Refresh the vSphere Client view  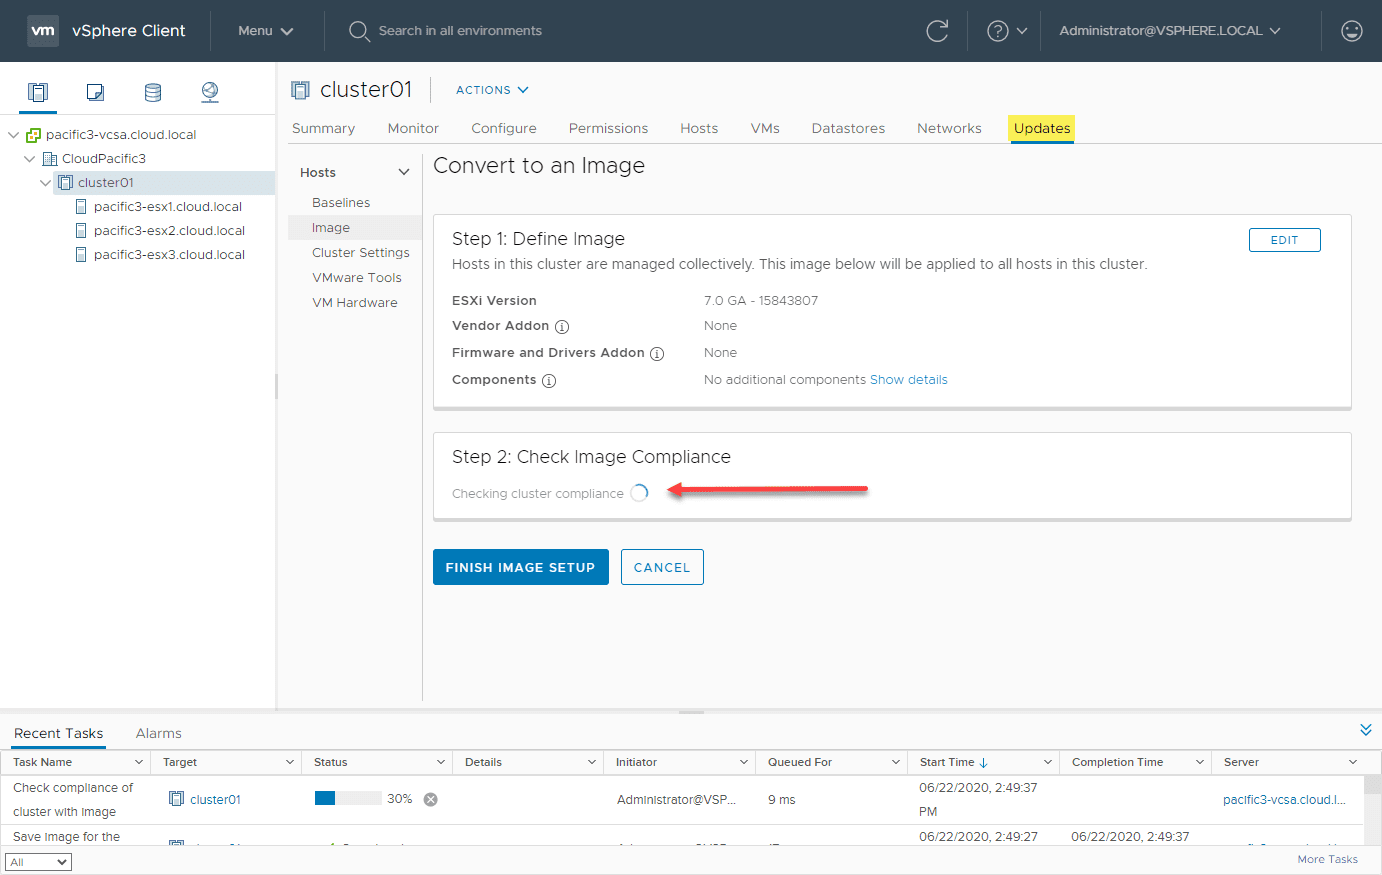pos(937,31)
